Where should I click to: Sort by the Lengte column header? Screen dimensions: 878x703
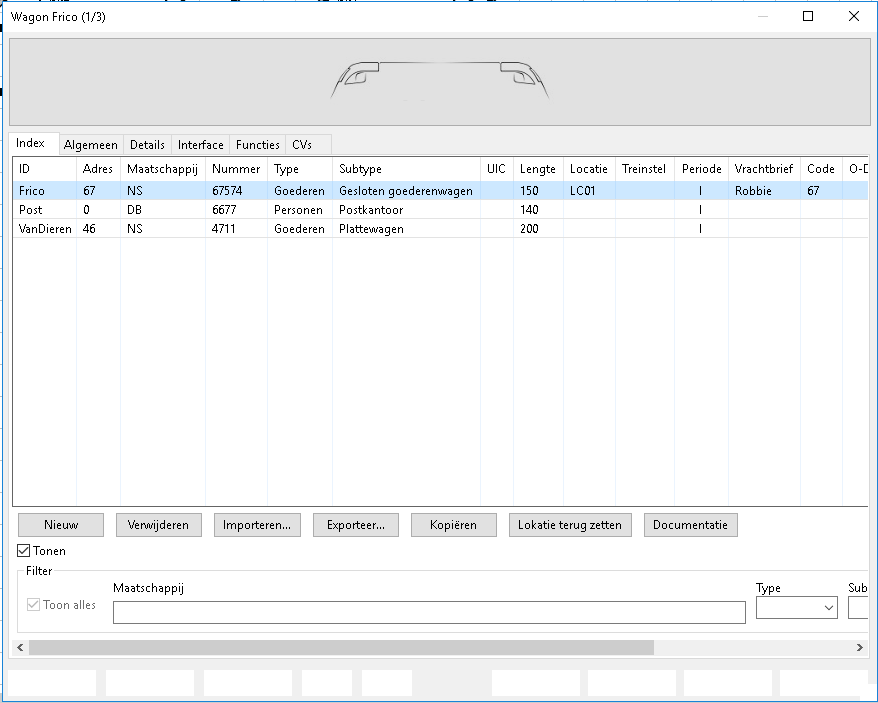(x=537, y=169)
